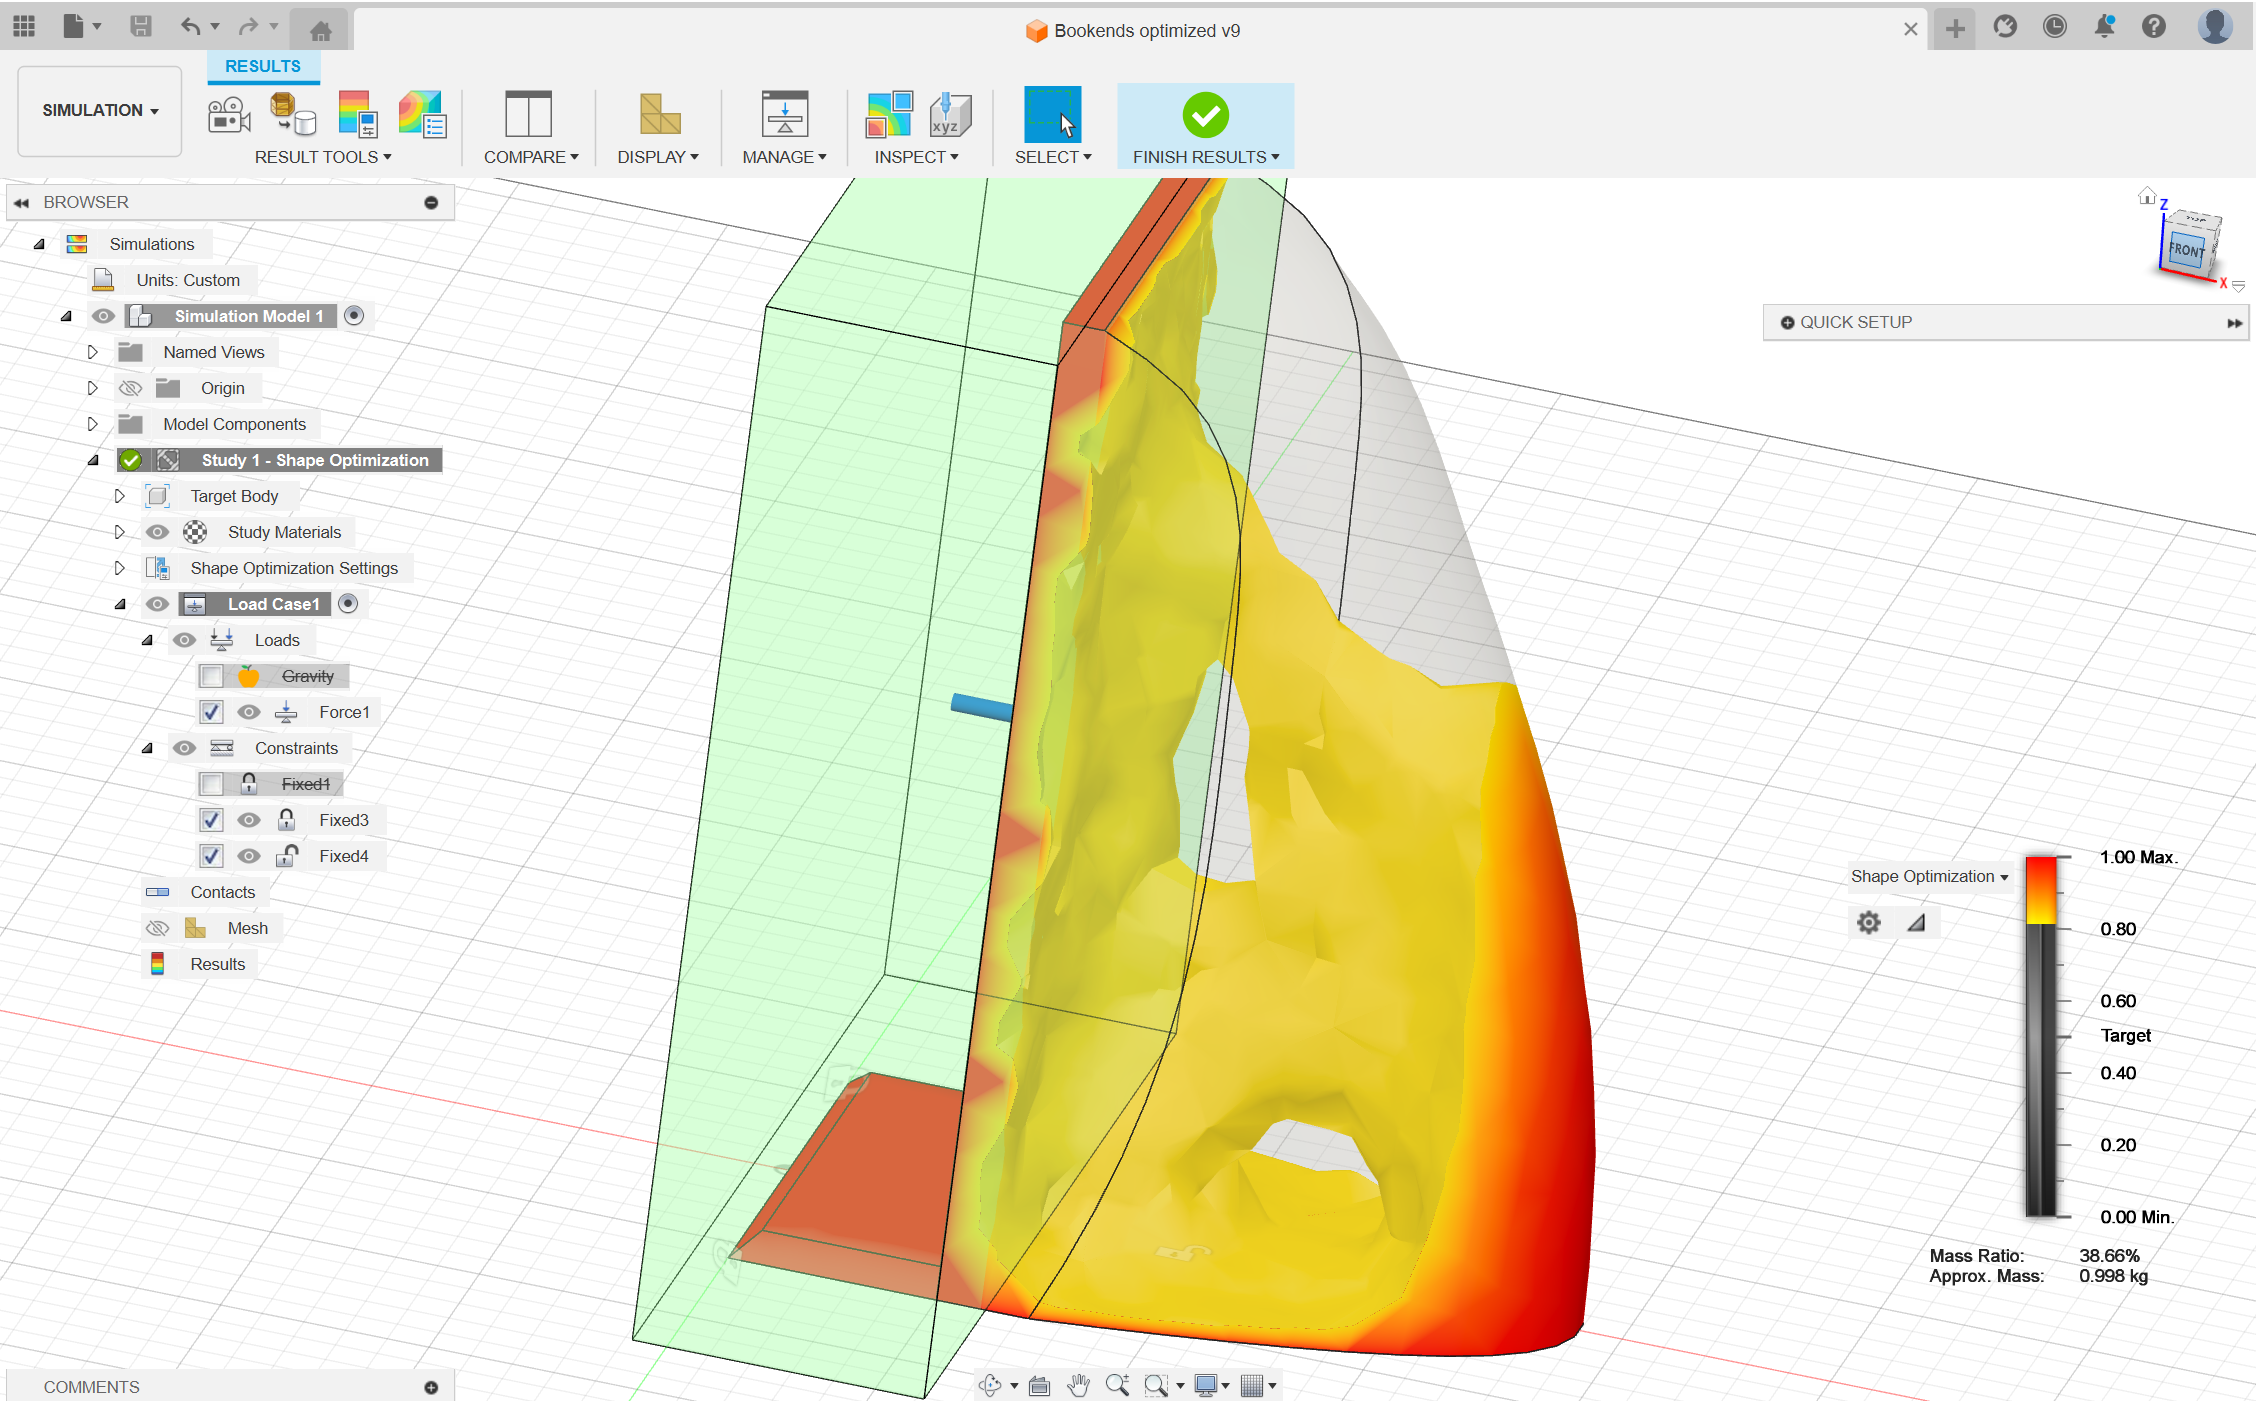Image resolution: width=2256 pixels, height=1401 pixels.
Task: Expand the Target Body node
Action: coord(119,496)
